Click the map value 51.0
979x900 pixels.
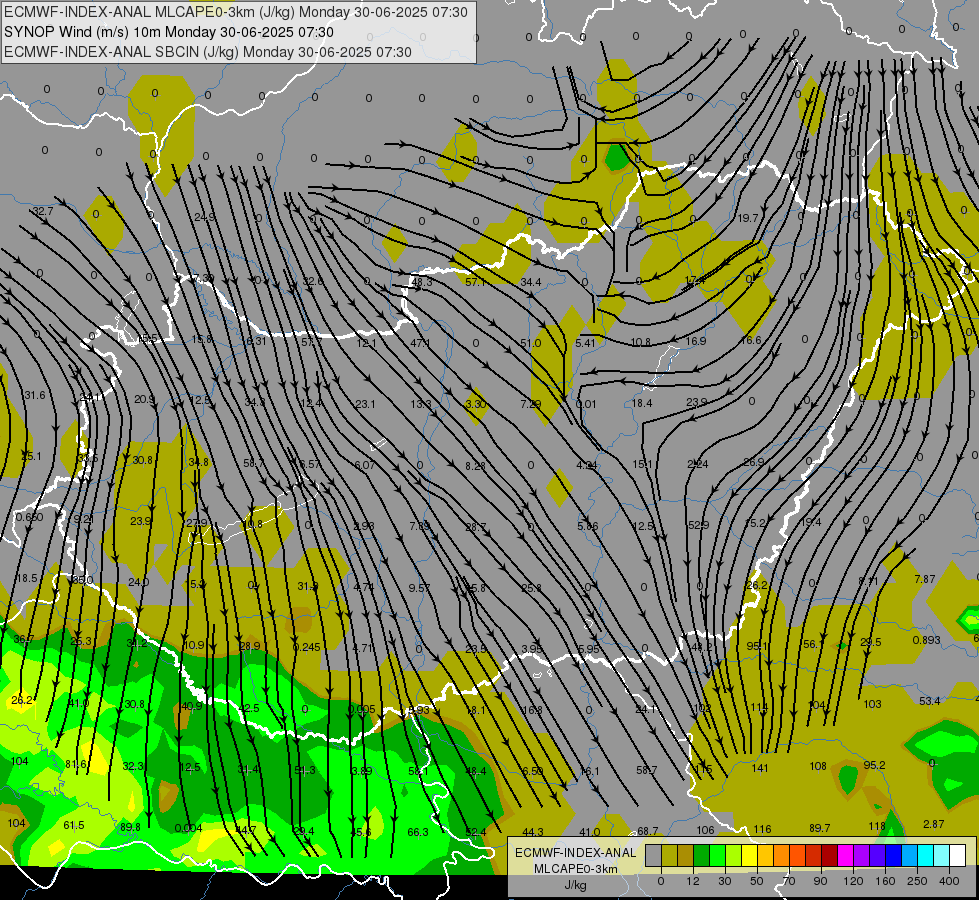click(x=530, y=343)
